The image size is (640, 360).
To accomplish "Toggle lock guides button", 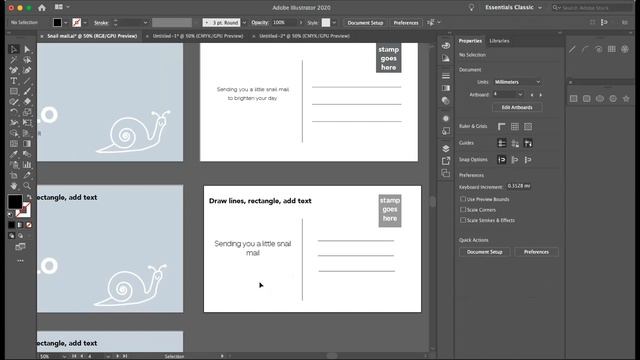I will coord(515,143).
